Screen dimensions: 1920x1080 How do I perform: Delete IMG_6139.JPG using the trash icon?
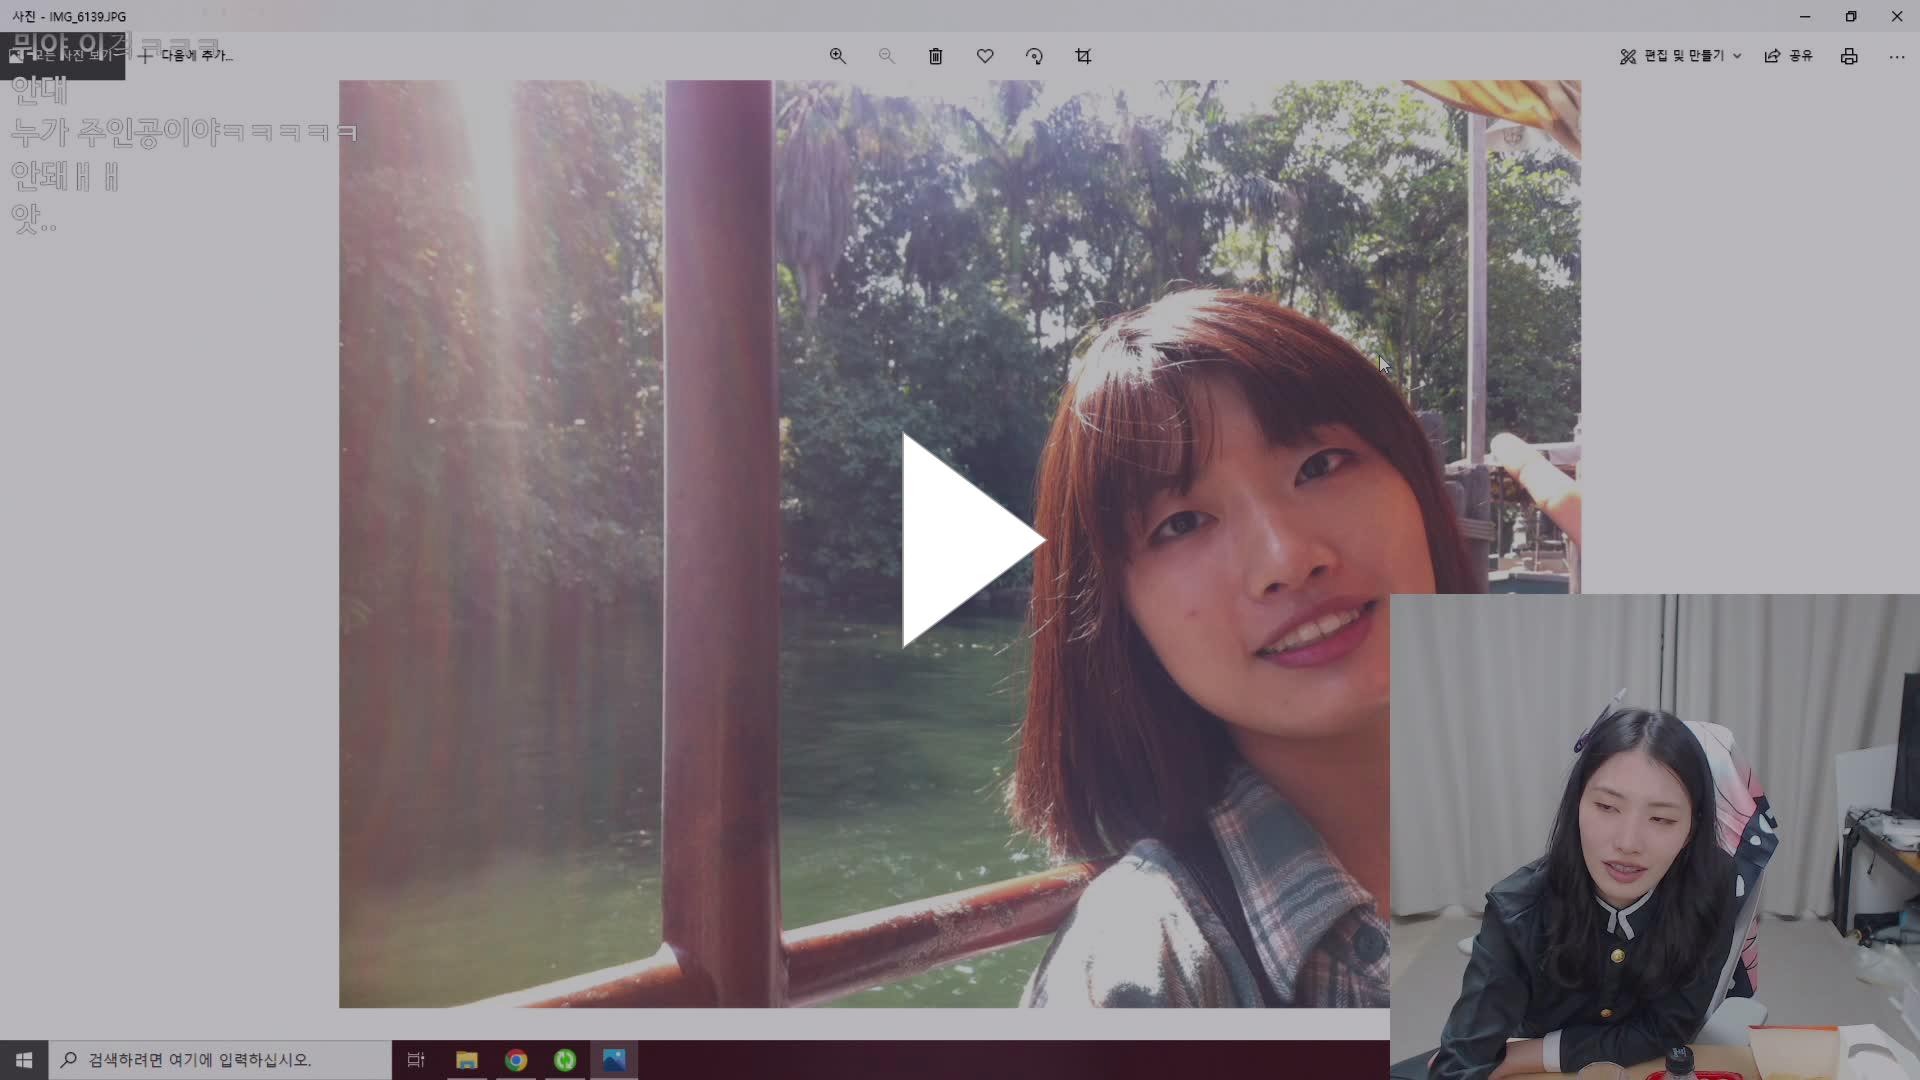pos(936,56)
